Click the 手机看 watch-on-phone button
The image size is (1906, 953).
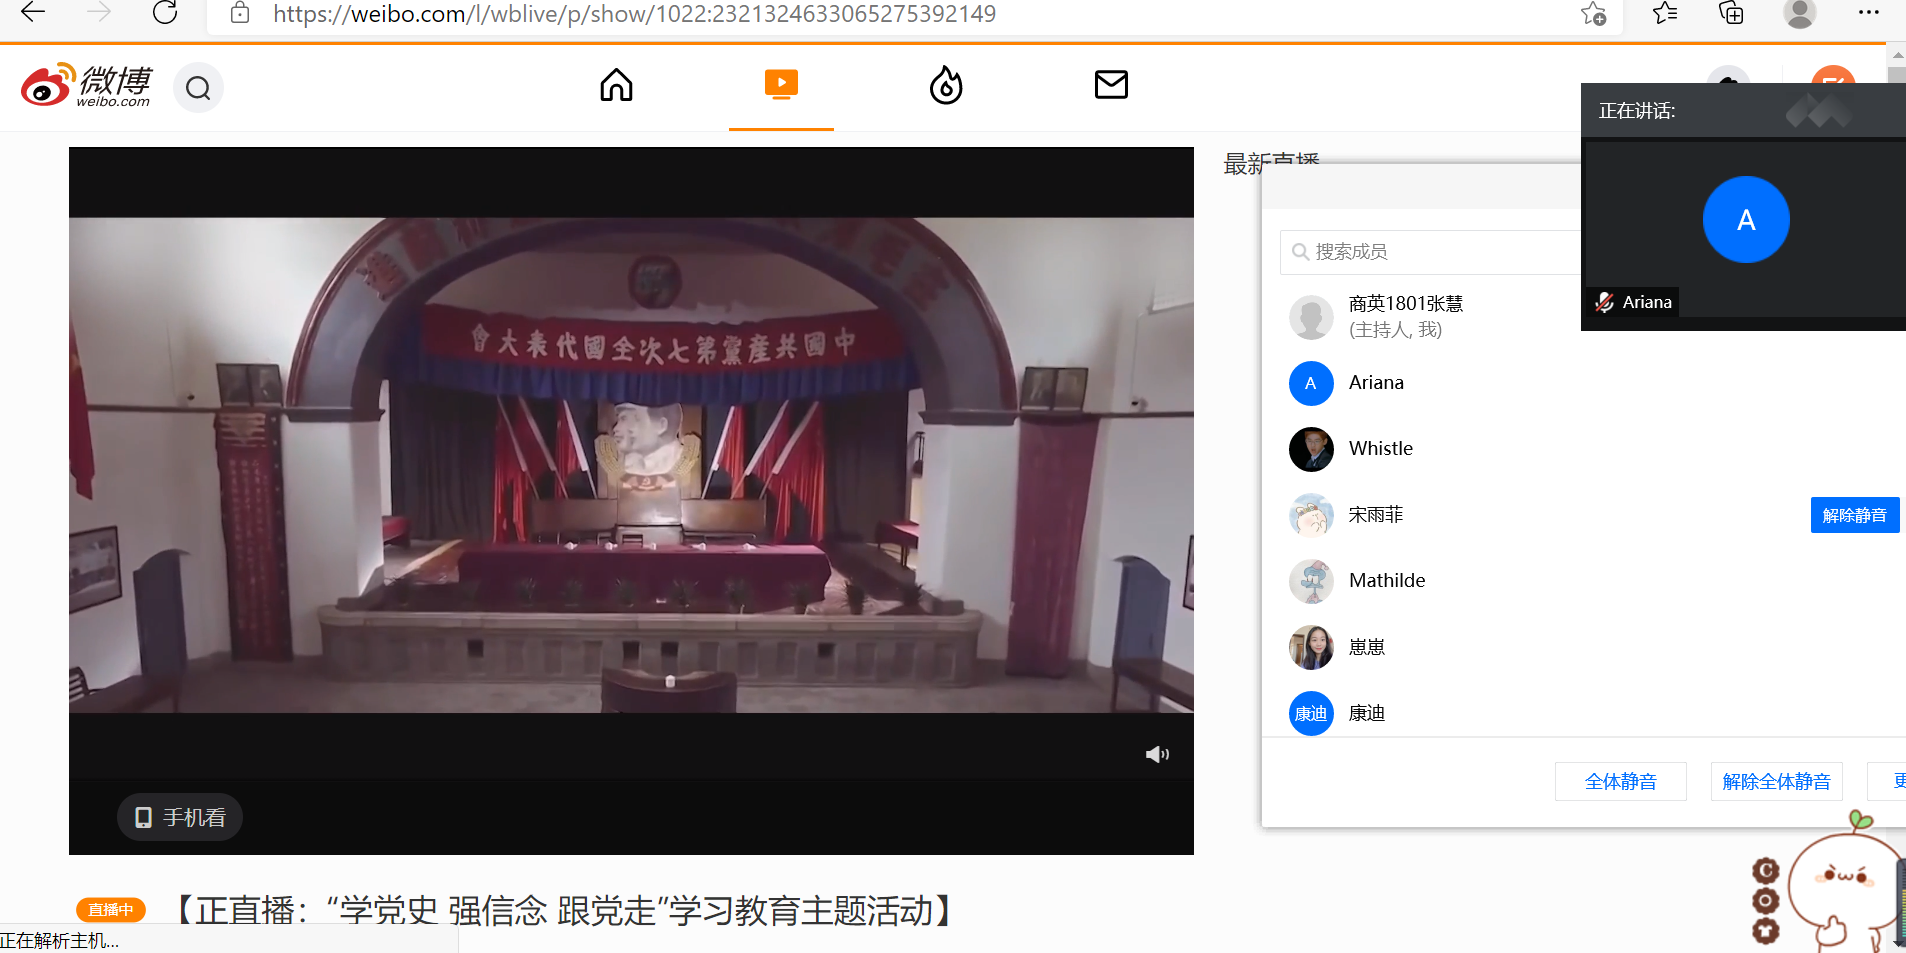(180, 817)
